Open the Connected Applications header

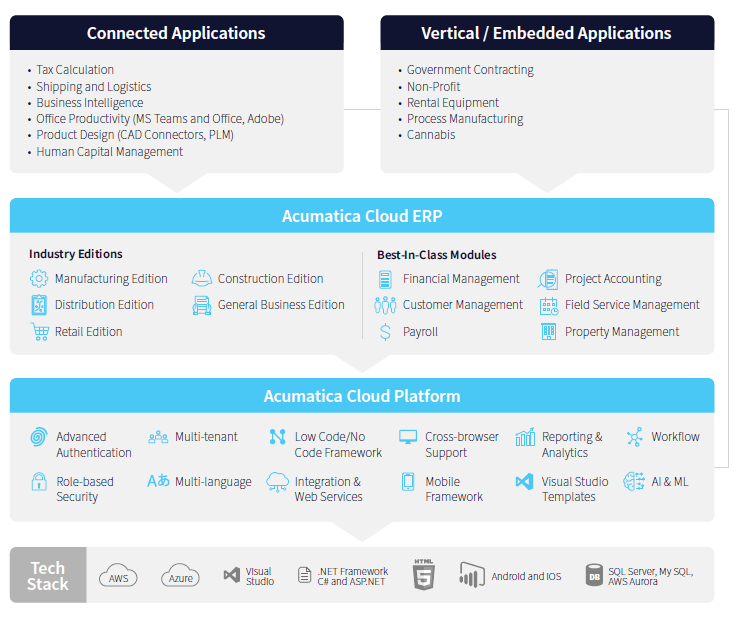tap(176, 33)
